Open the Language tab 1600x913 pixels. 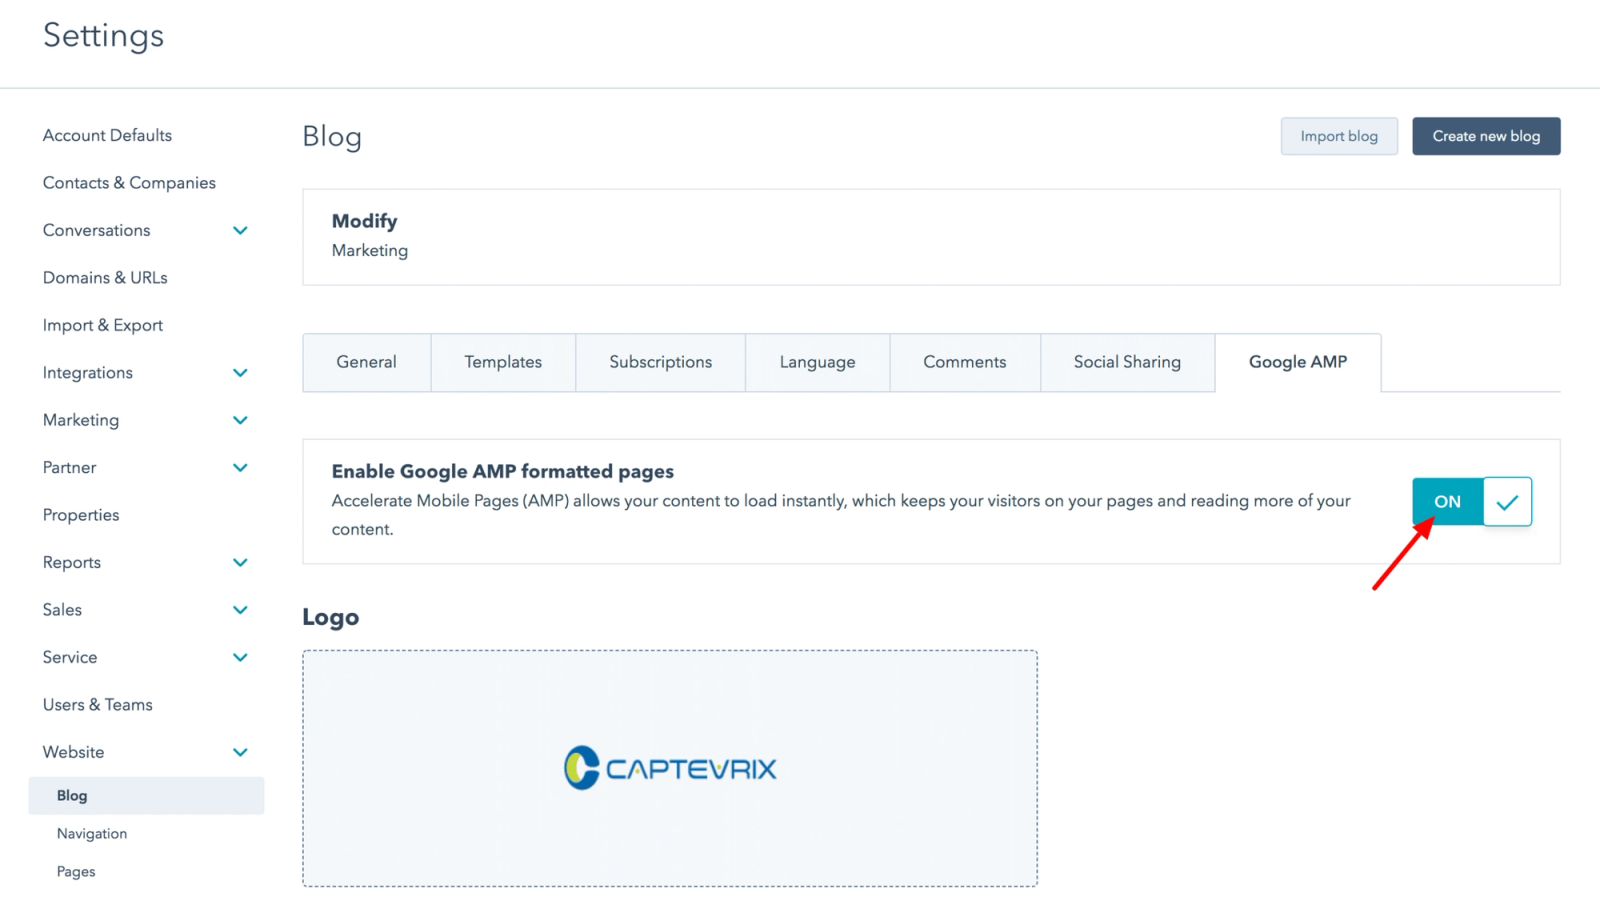818,362
